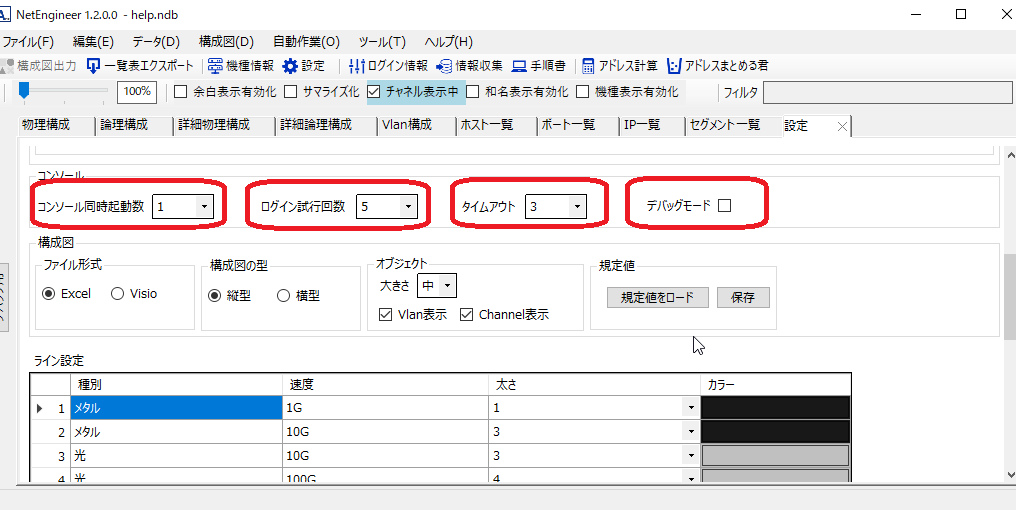Screen dimensions: 1016x510
Task: Click the color swatch for row 3 光
Action: [x=775, y=456]
